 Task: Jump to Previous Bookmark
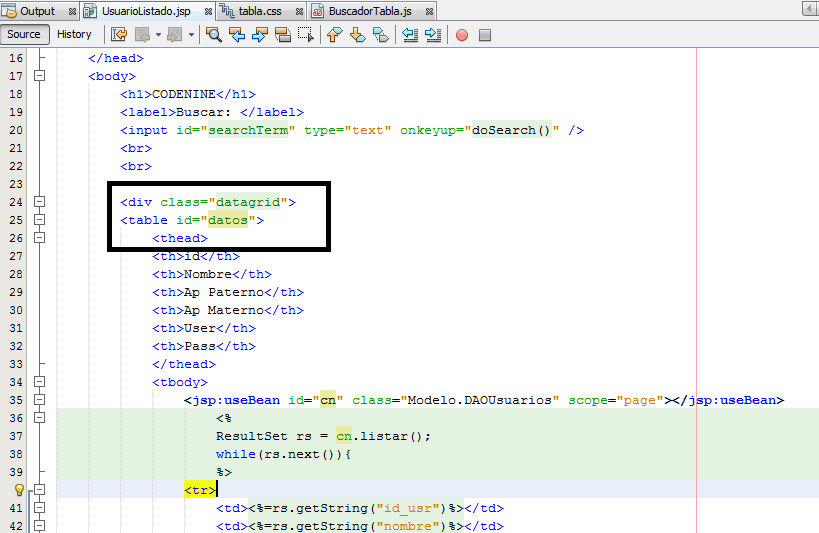point(334,35)
